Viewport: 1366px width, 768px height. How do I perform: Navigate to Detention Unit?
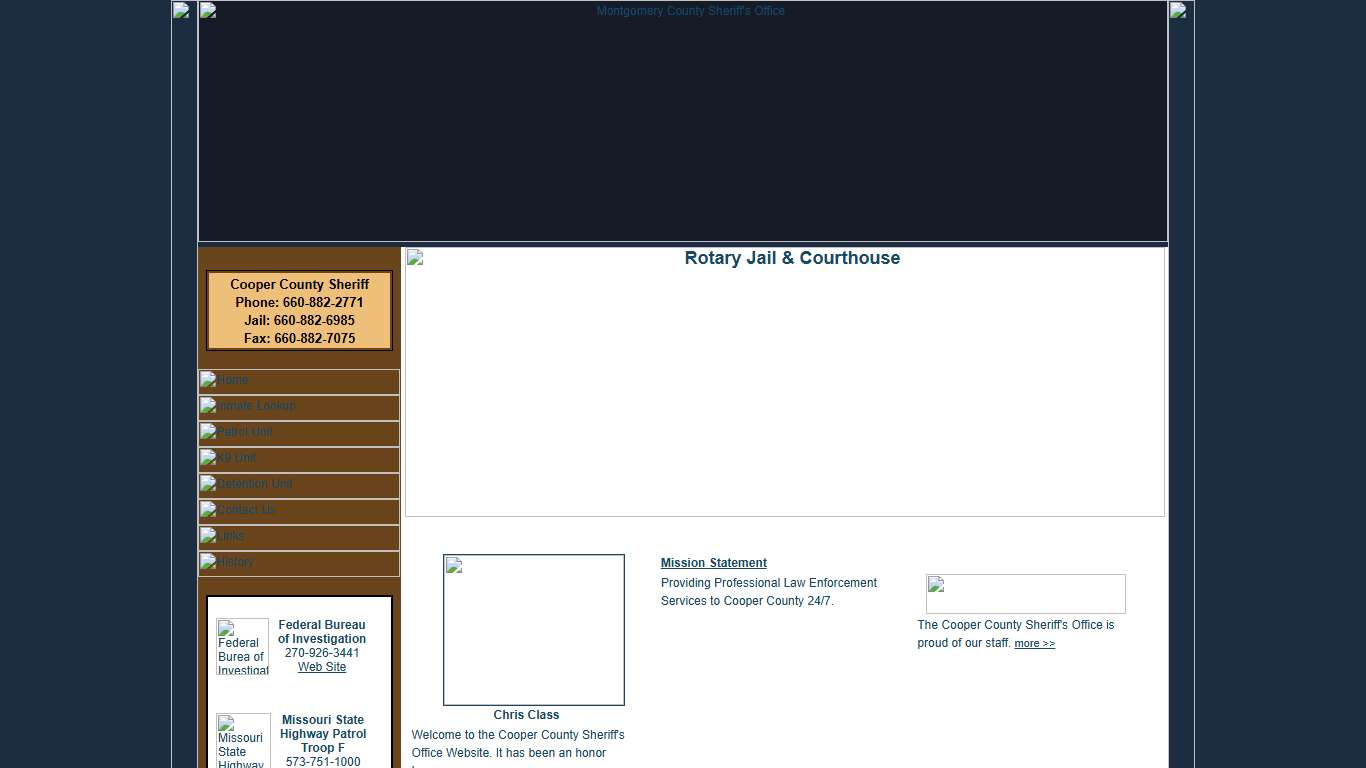tap(298, 485)
